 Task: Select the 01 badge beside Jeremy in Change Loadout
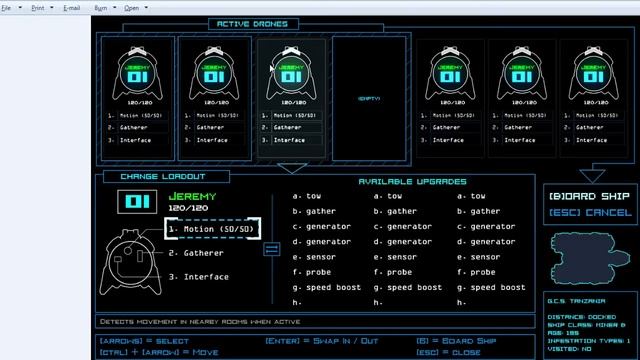point(137,202)
